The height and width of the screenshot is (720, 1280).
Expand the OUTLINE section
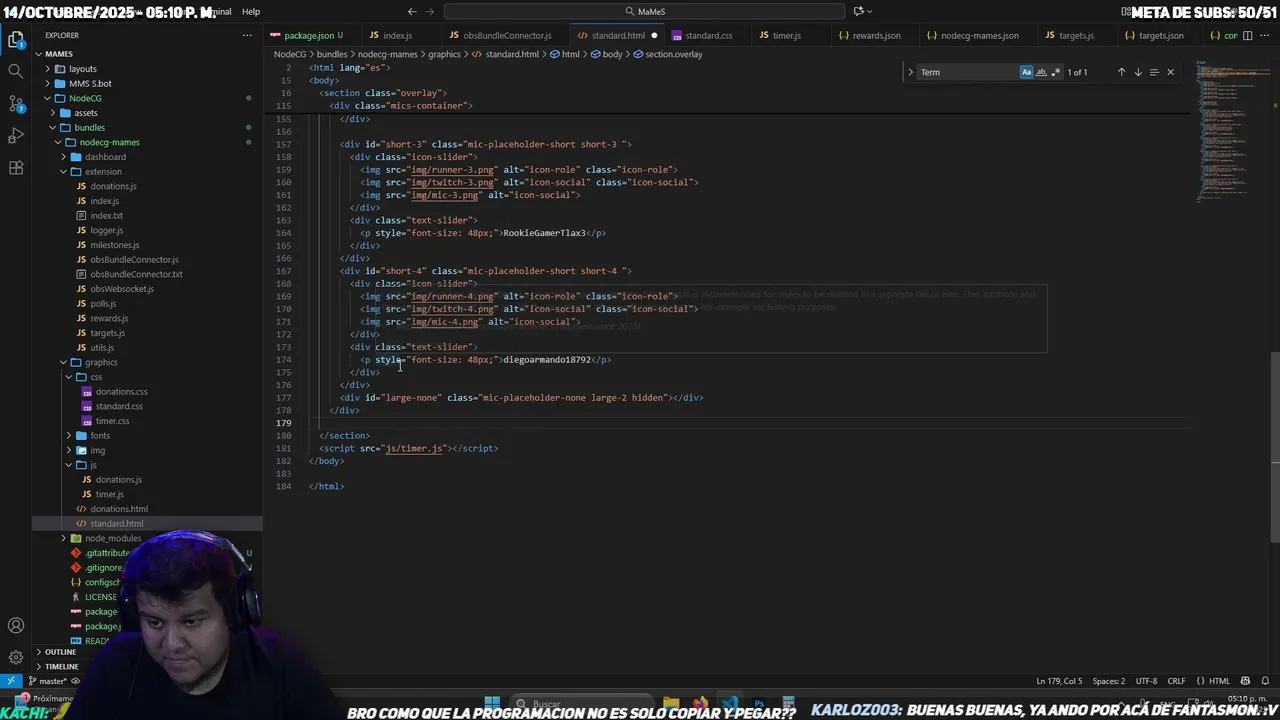point(60,652)
